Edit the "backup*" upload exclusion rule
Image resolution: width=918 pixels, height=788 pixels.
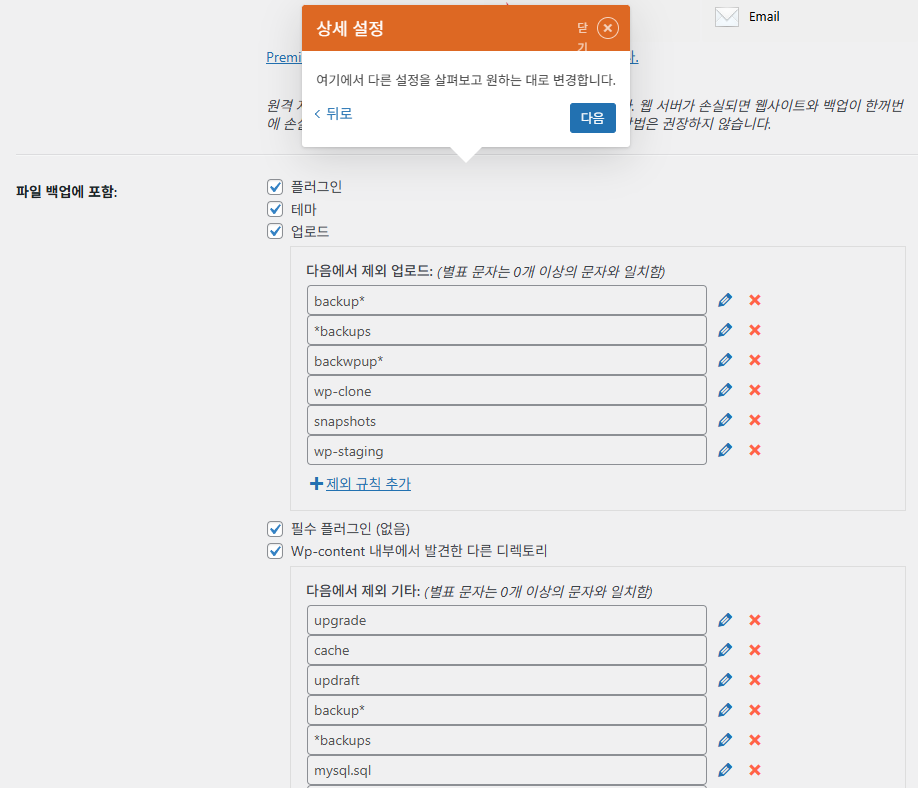click(724, 299)
